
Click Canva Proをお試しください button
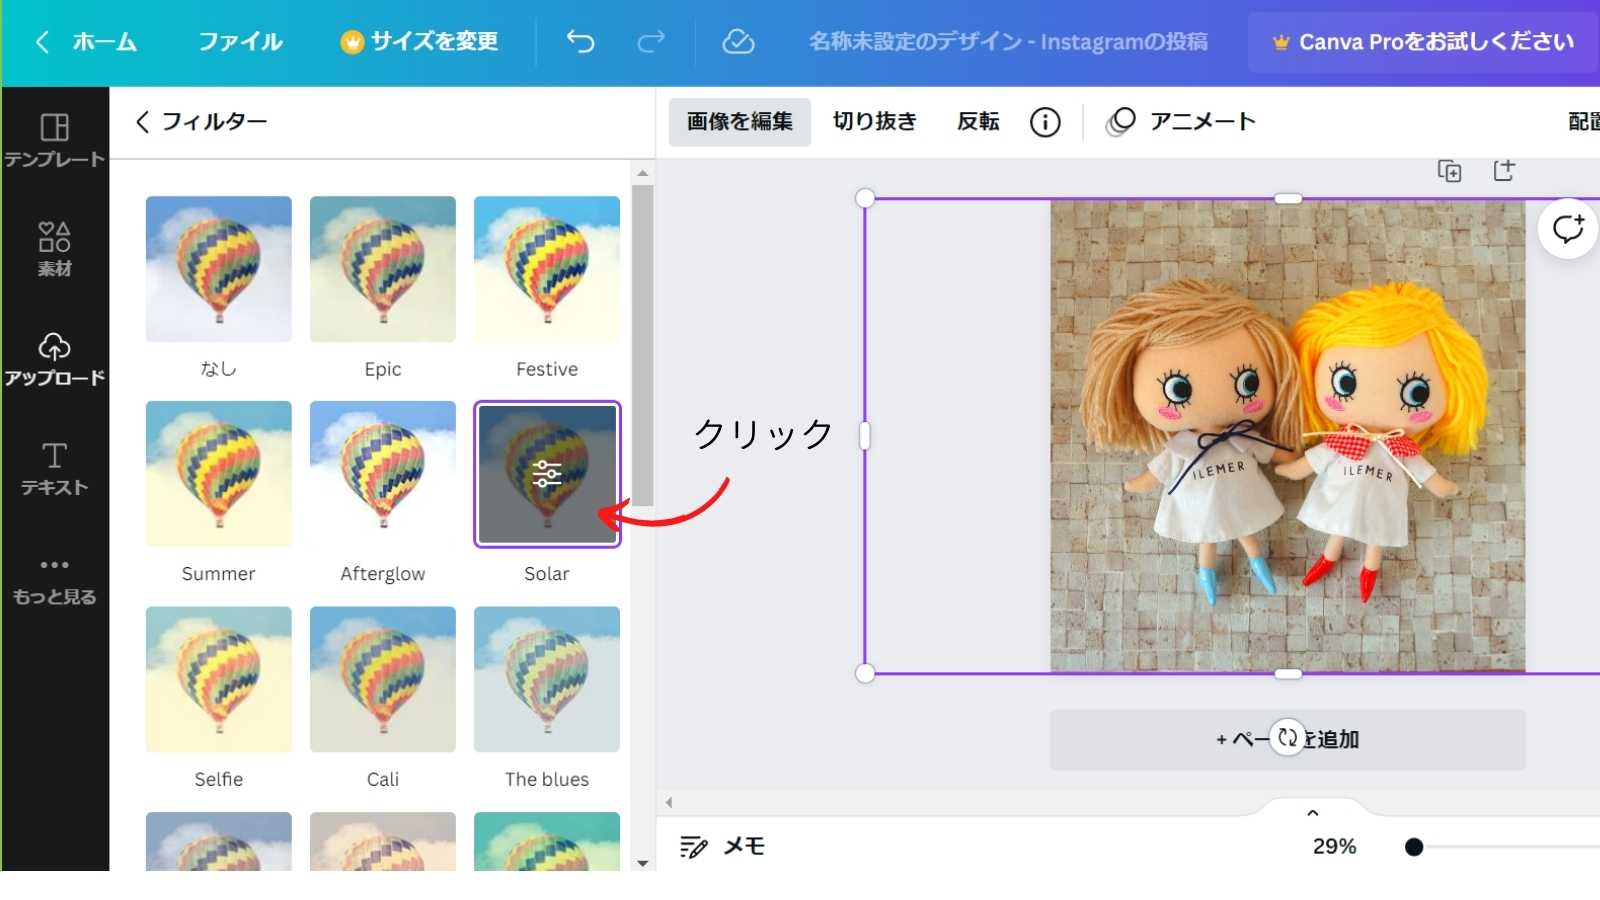tap(1423, 42)
